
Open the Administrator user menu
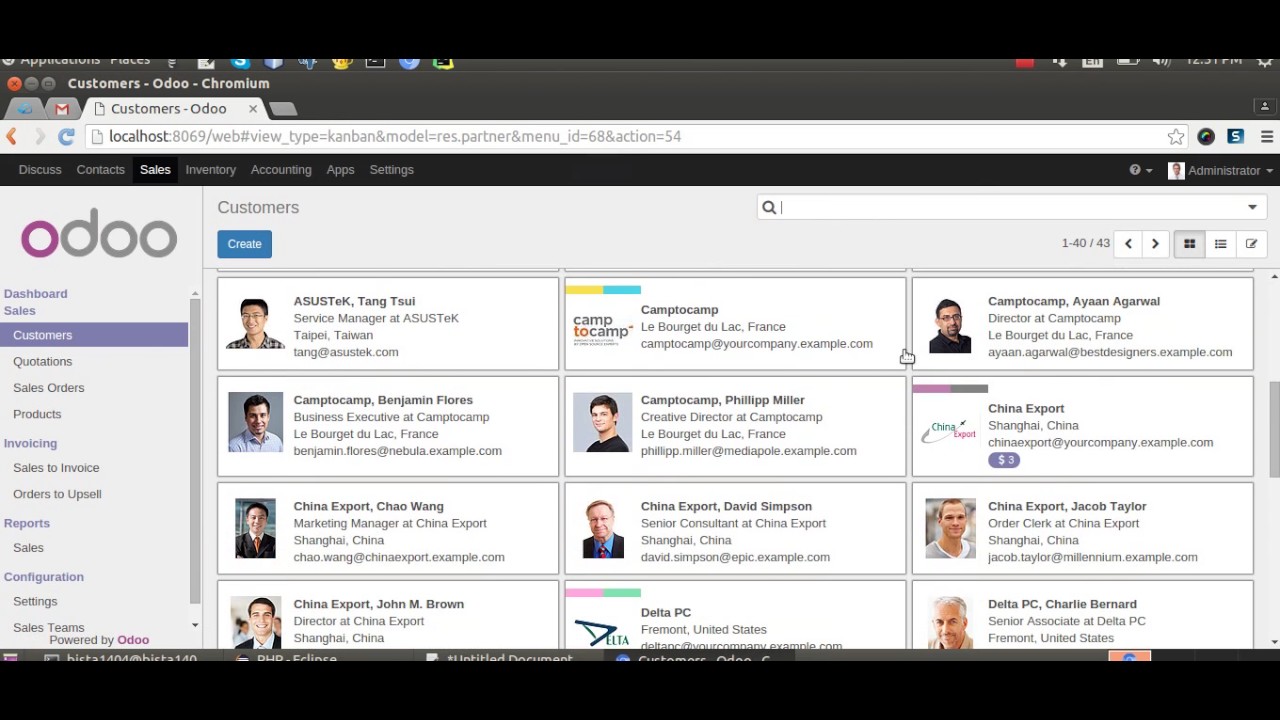1221,171
